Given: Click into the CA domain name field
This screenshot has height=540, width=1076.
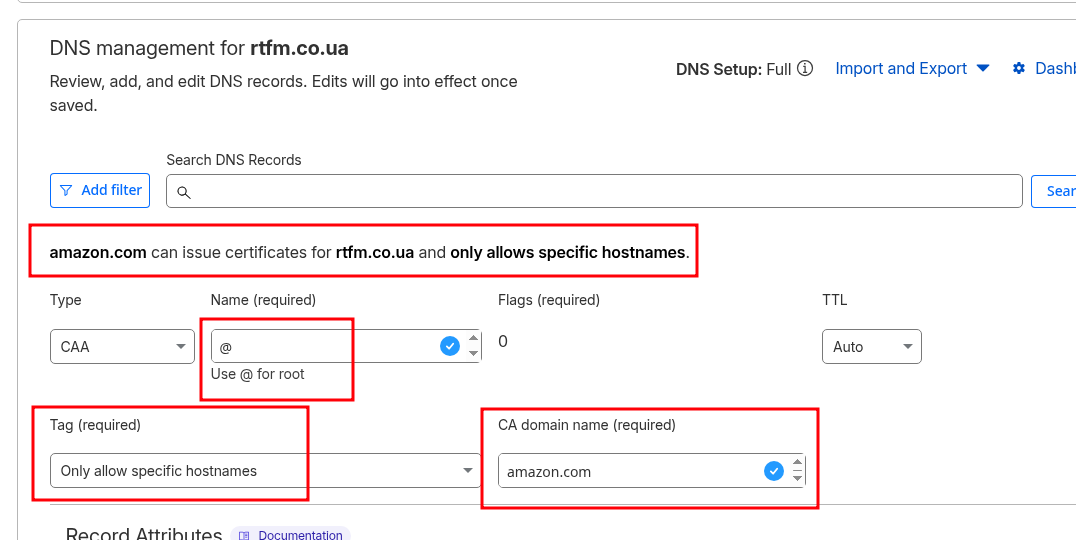Looking at the screenshot, I should coord(630,471).
